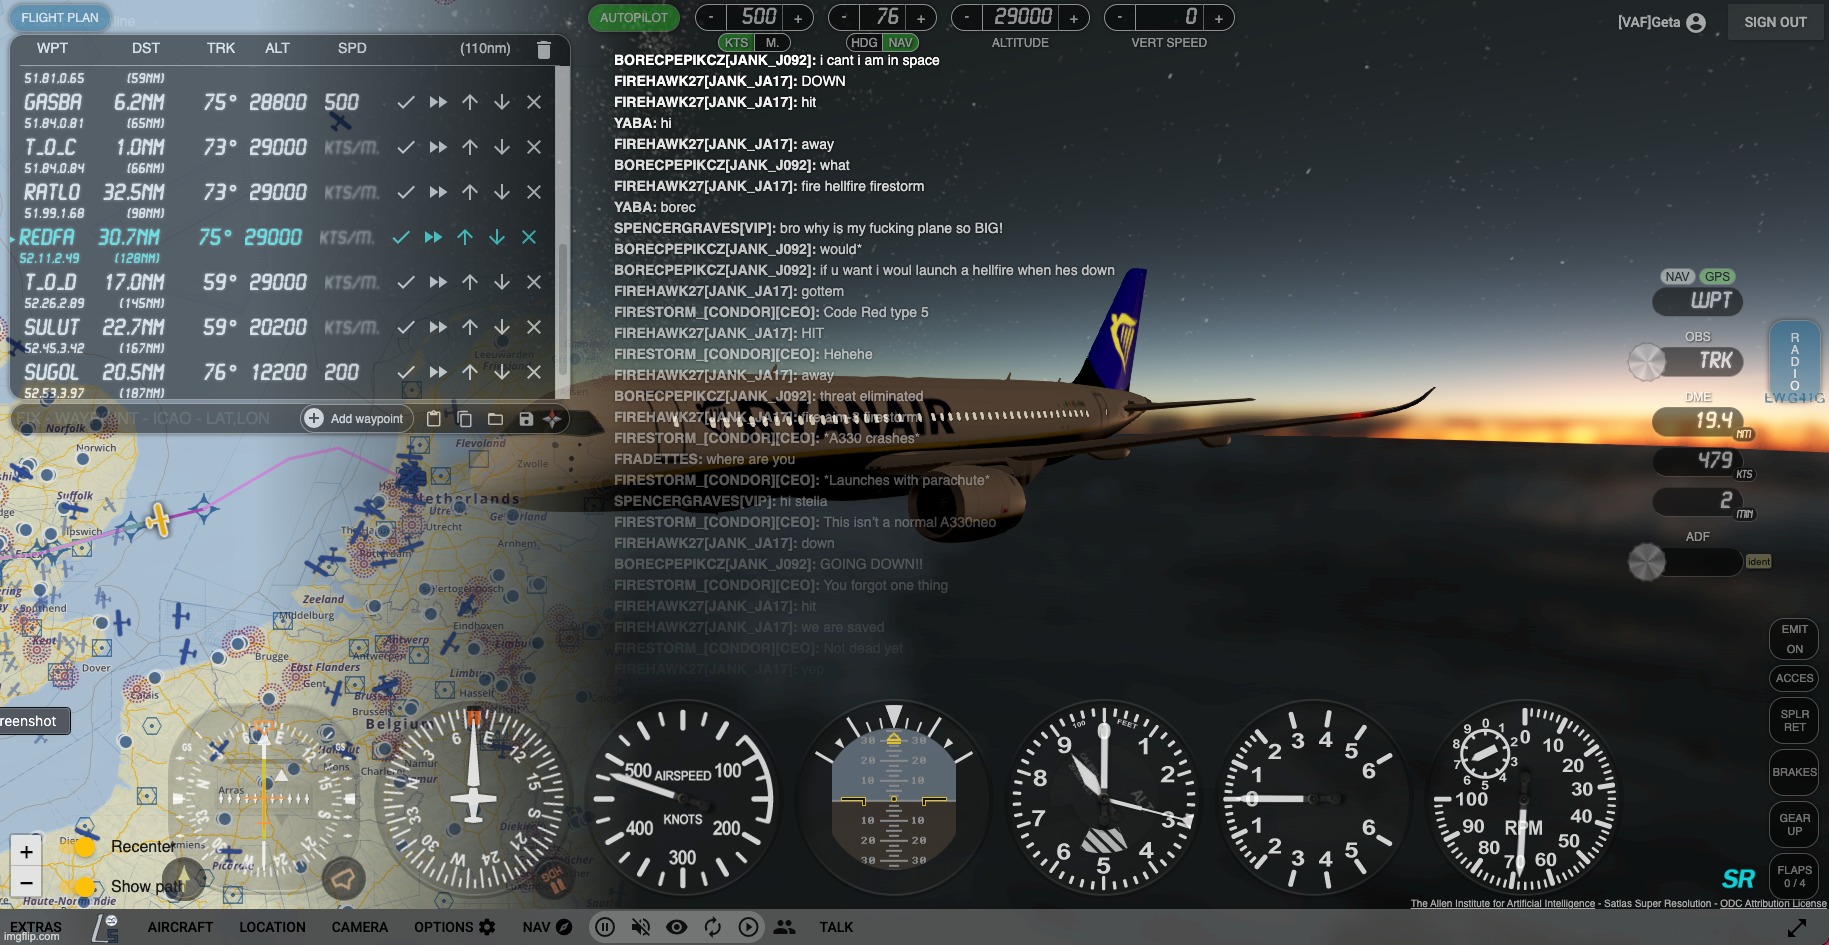Toggle the AUTOPILOT button
Viewport: 1829px width, 945px height.
[634, 18]
